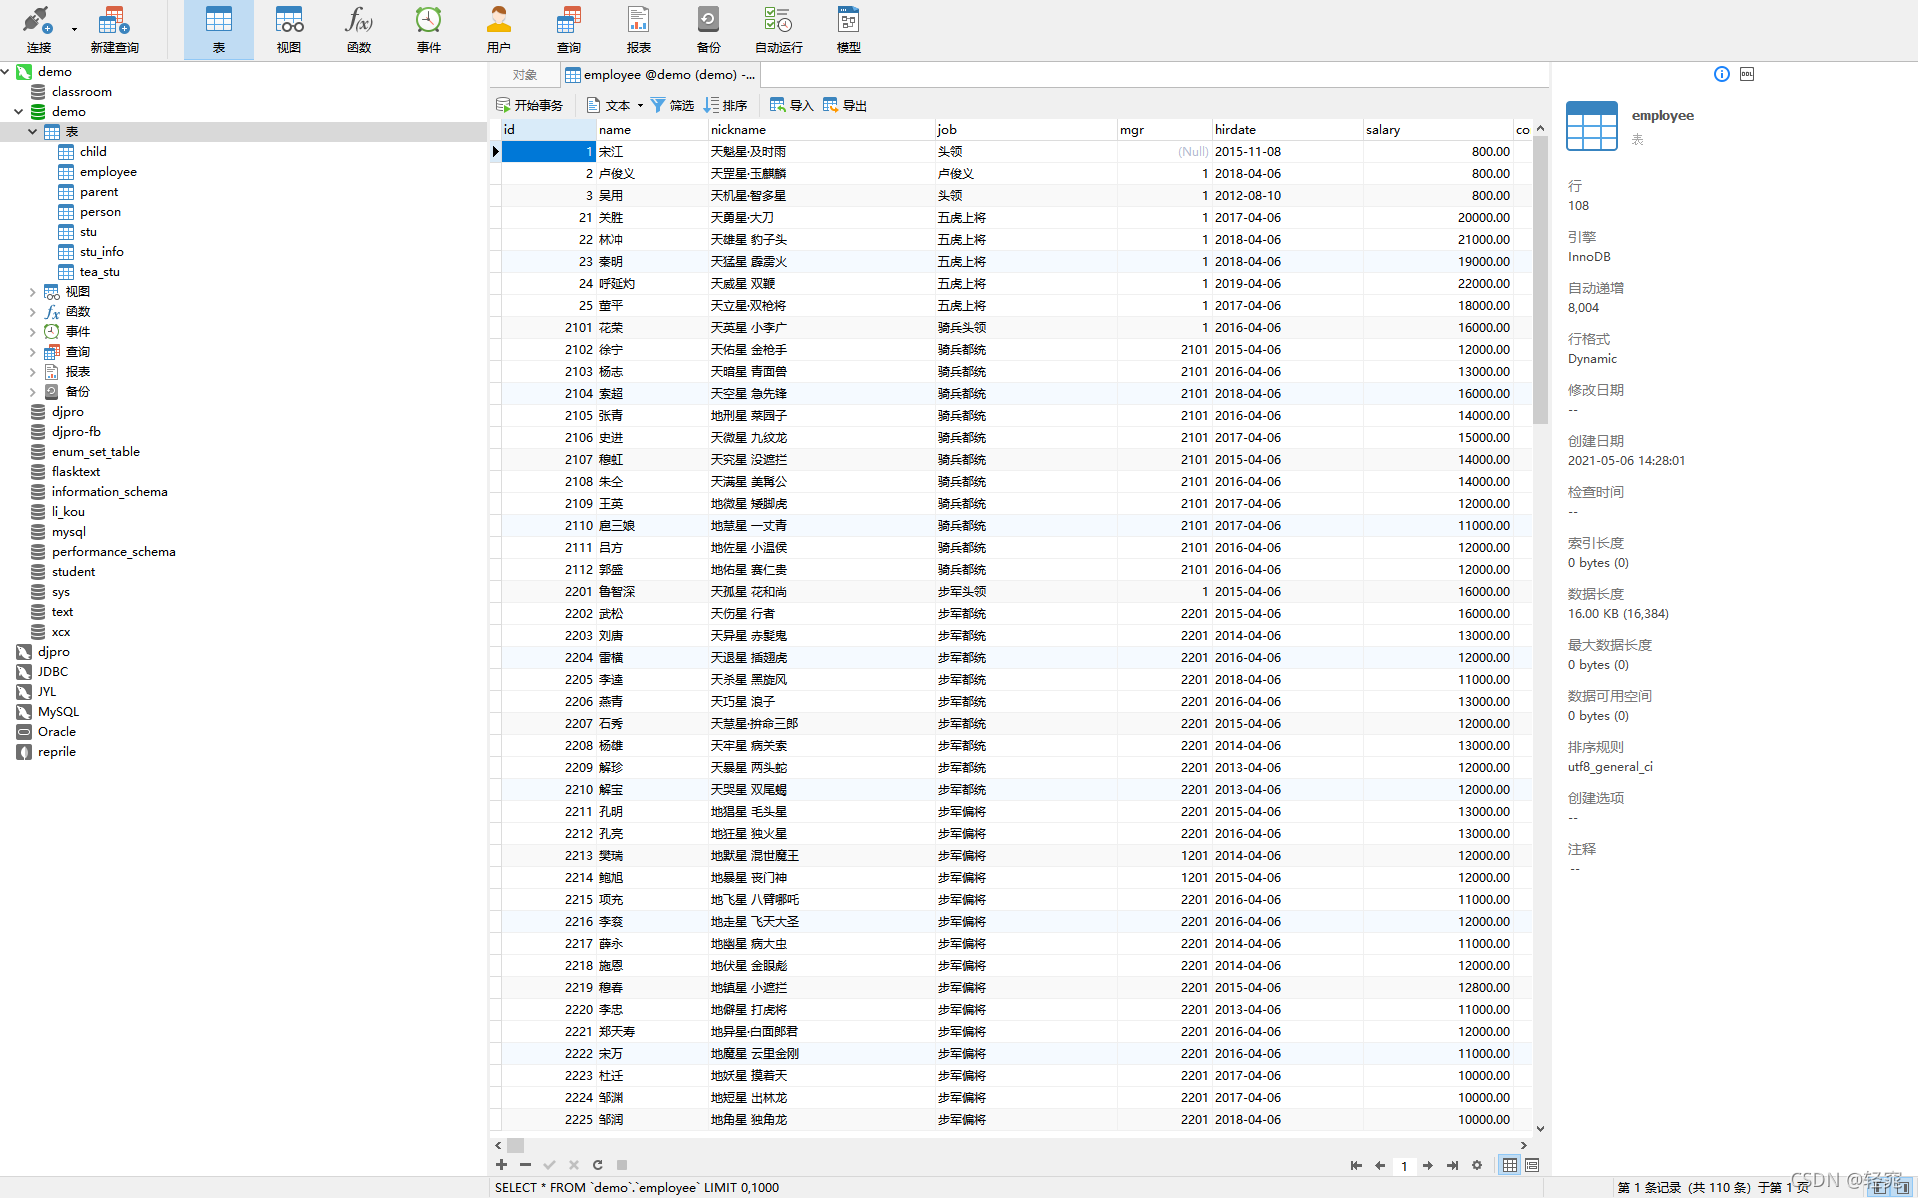The width and height of the screenshot is (1918, 1198).
Task: Click the discard changes X icon
Action: pos(573,1165)
